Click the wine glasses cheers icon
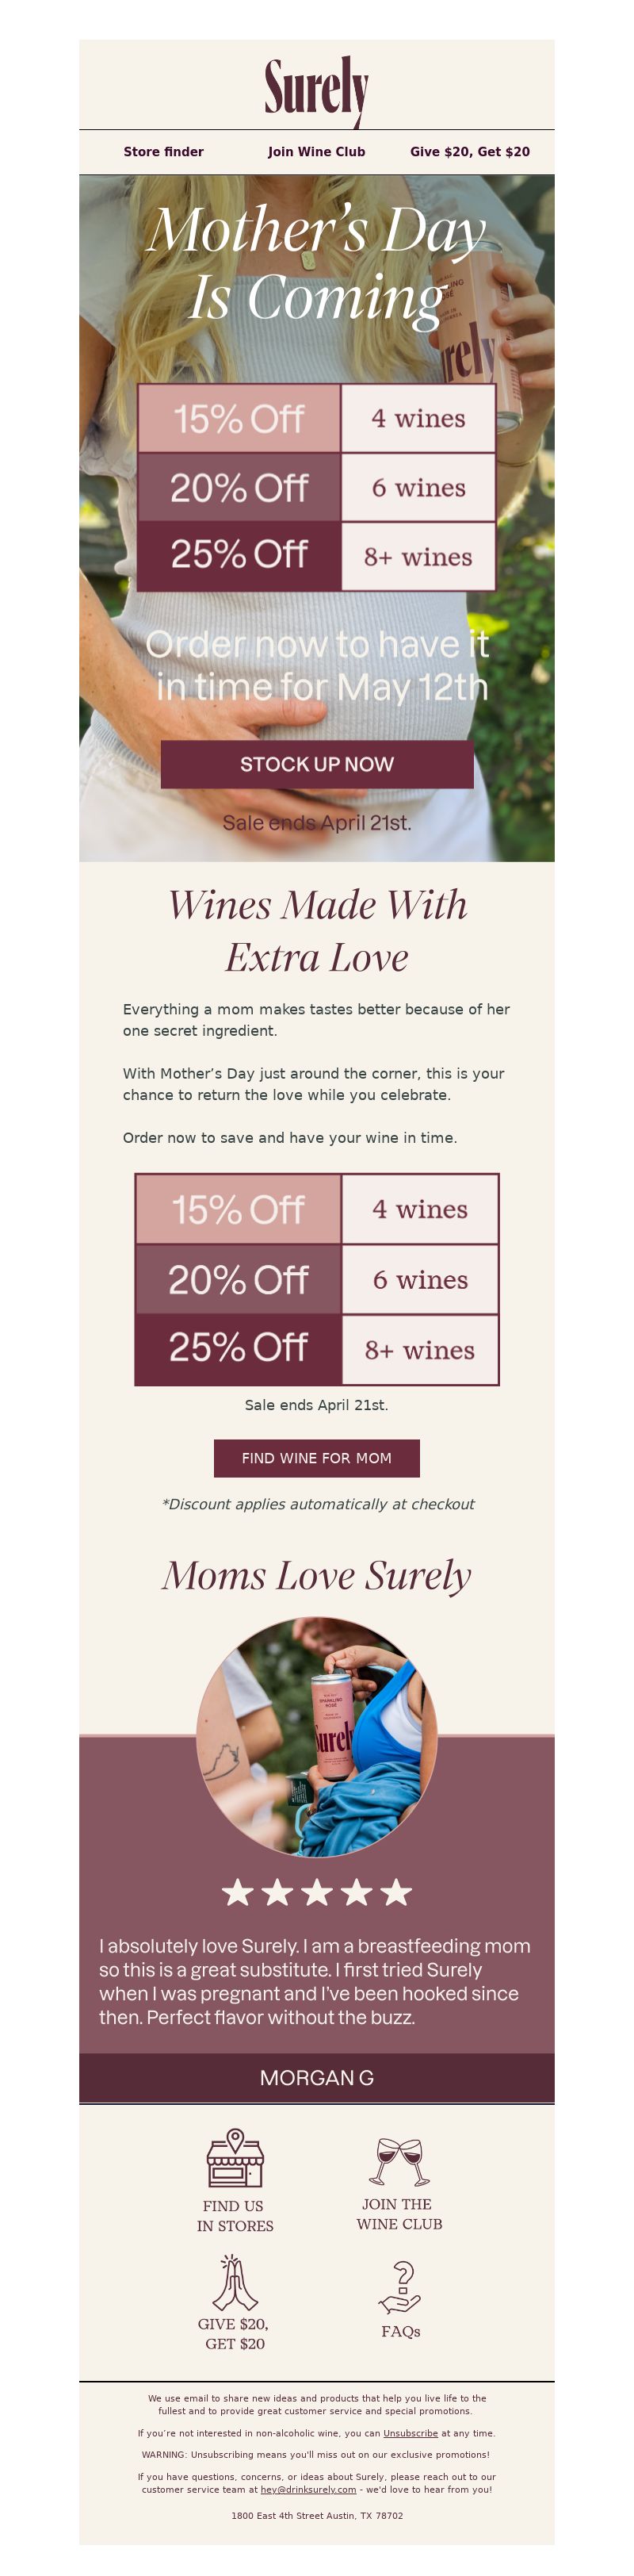 (x=398, y=2161)
